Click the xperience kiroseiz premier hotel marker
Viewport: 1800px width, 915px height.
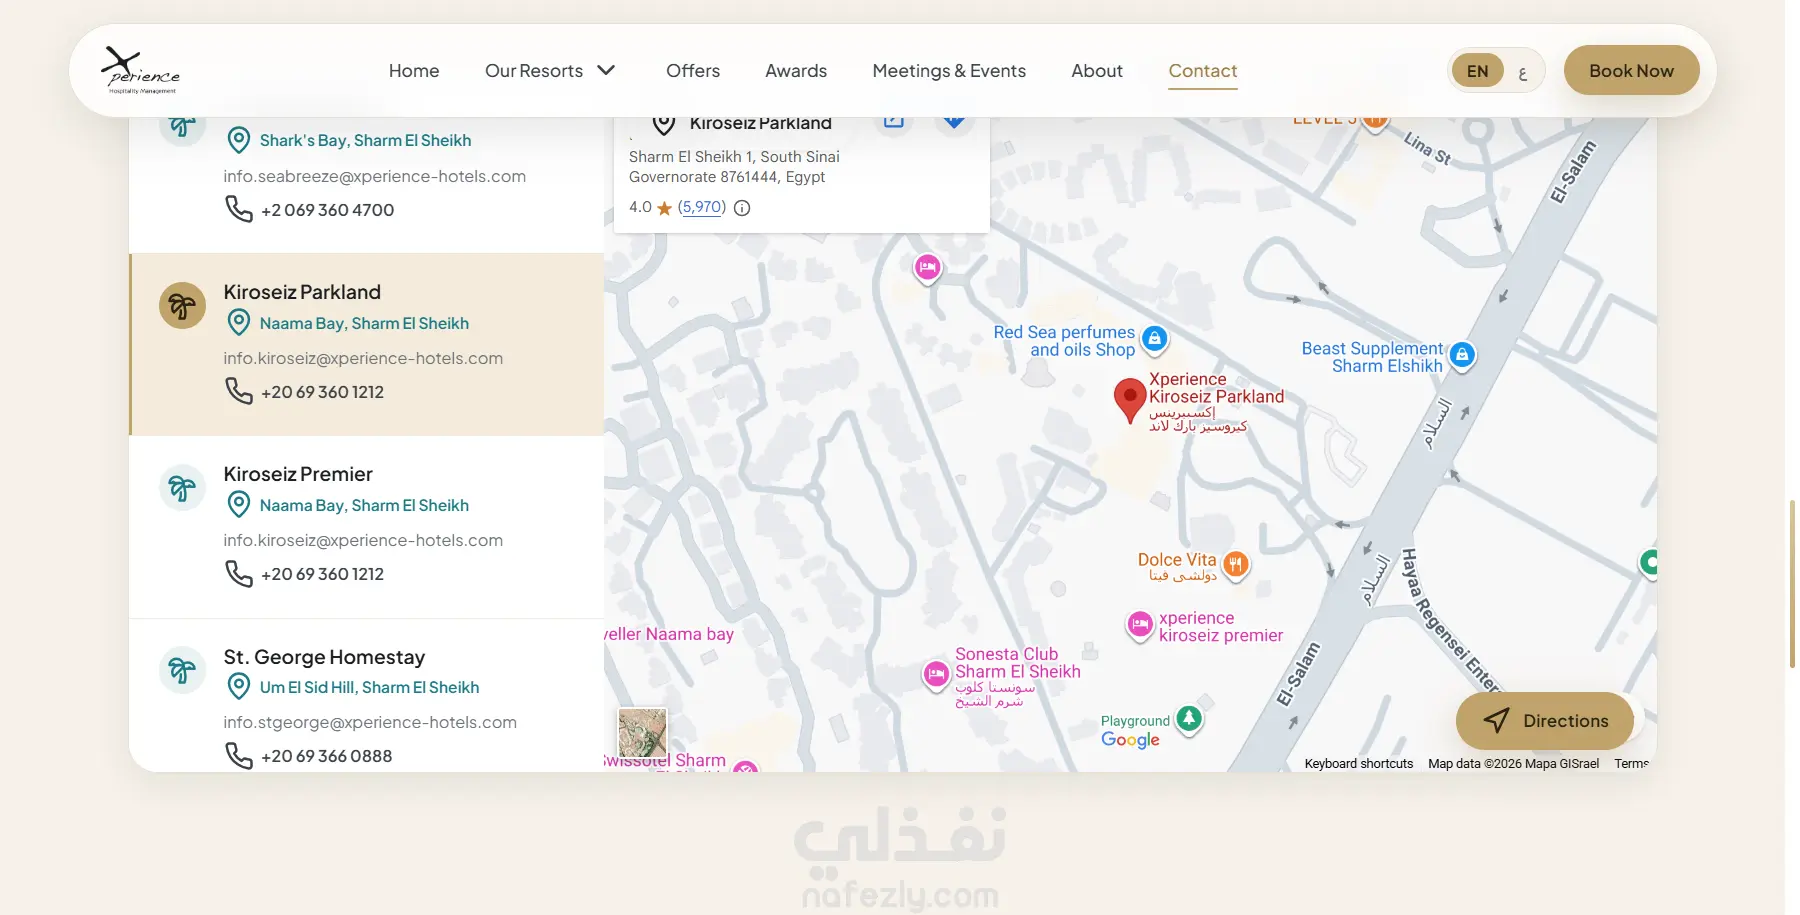(x=1140, y=625)
